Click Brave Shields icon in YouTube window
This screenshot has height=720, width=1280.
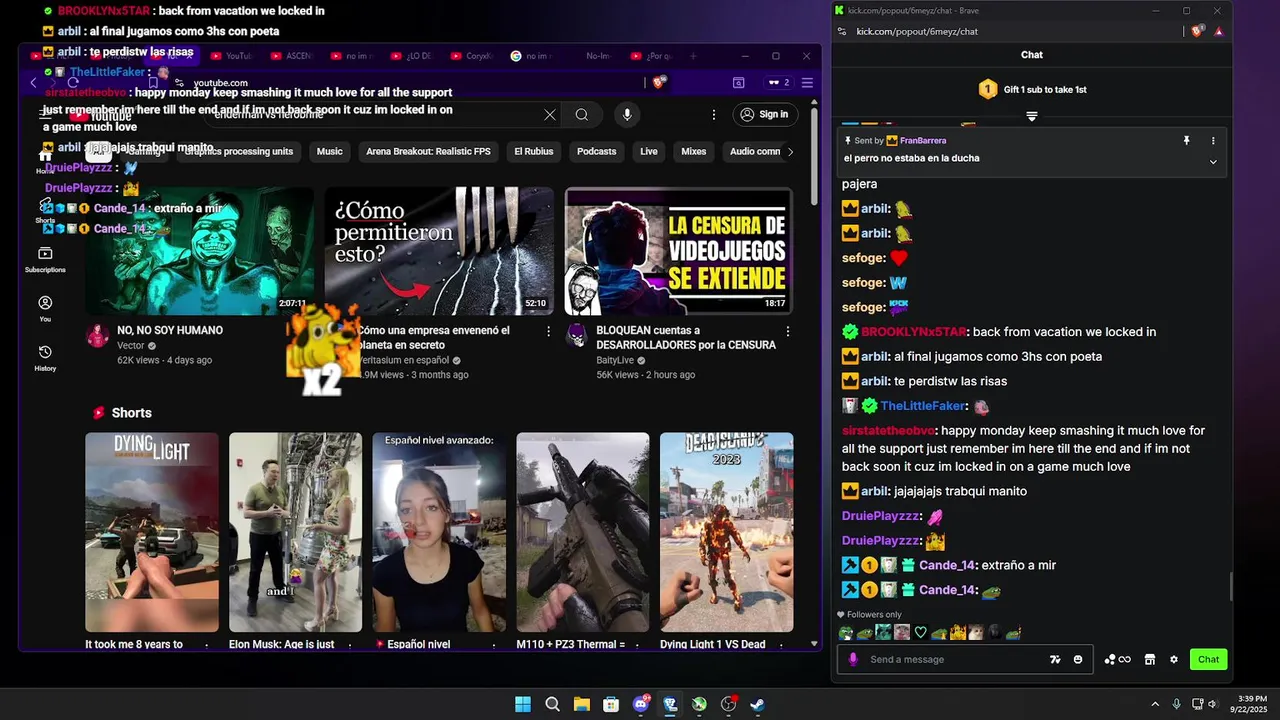point(660,82)
